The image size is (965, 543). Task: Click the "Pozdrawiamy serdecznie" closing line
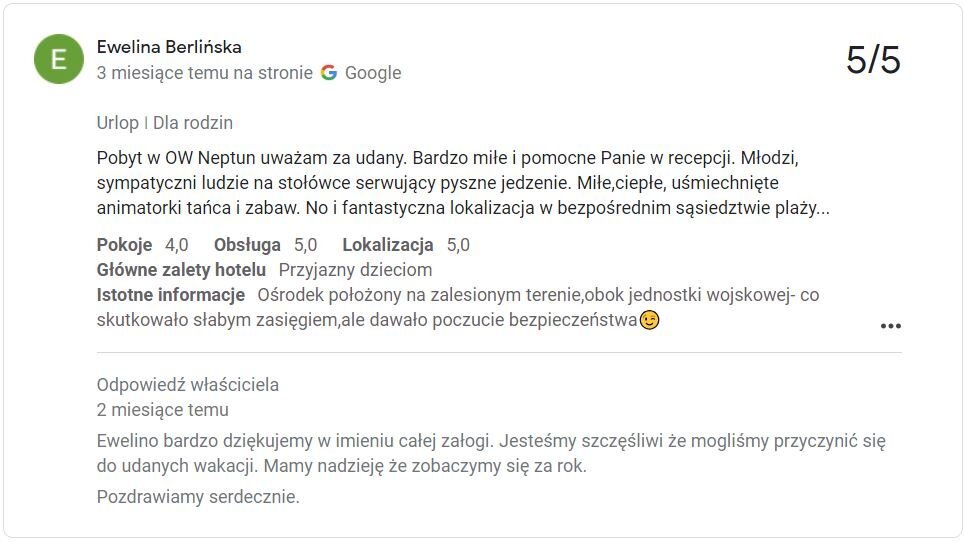(x=198, y=497)
